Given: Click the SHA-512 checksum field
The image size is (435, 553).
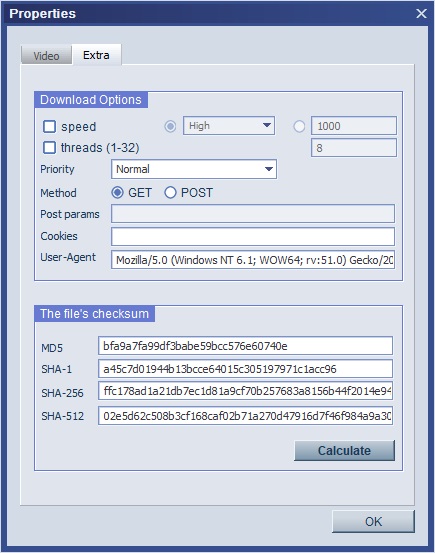Looking at the screenshot, I should coord(245,416).
